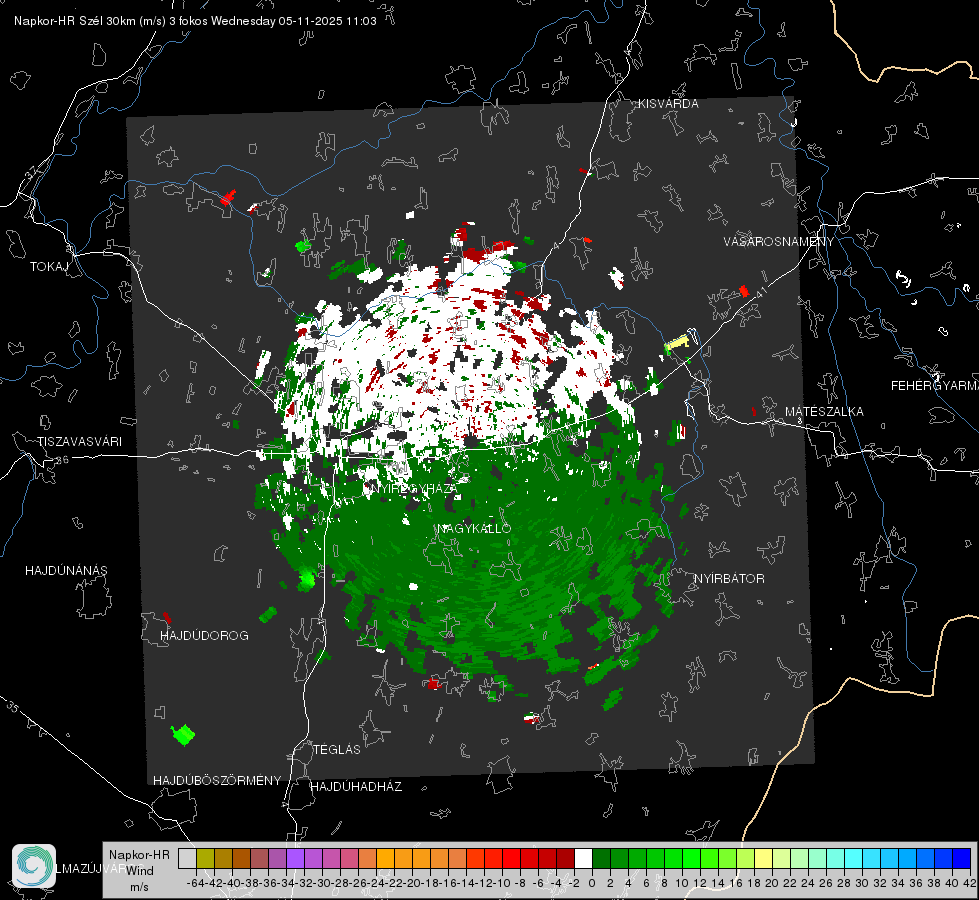979x900 pixels.
Task: Pick the cyan swatch between 28 and 30
Action: tap(854, 858)
